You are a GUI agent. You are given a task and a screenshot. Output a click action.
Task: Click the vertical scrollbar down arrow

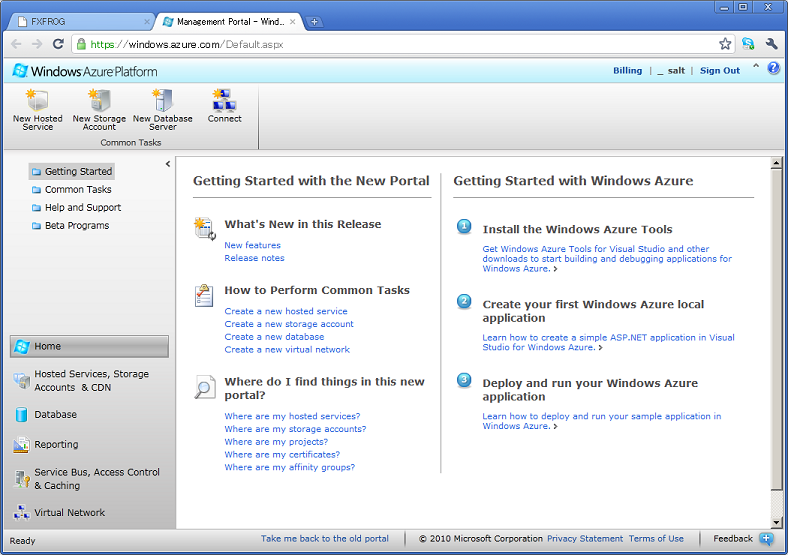(777, 522)
